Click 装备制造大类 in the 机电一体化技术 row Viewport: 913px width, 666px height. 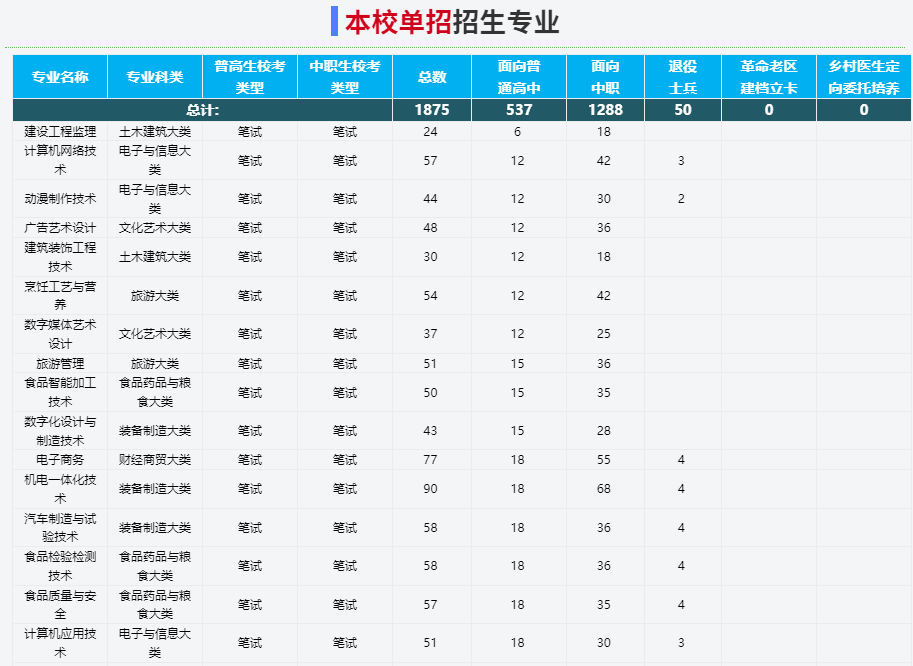point(155,489)
